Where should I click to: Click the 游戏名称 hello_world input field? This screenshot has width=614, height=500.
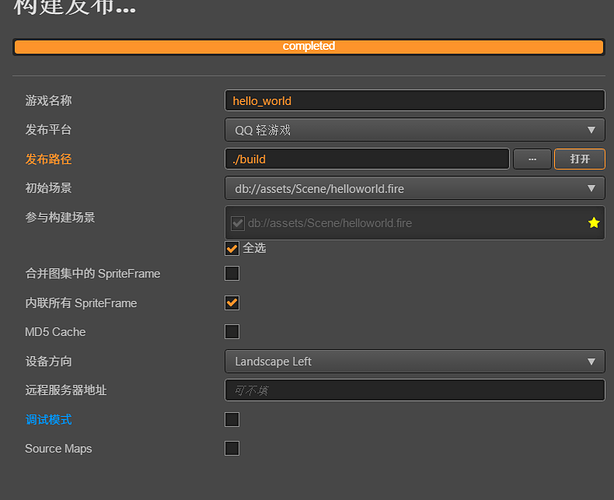click(414, 100)
